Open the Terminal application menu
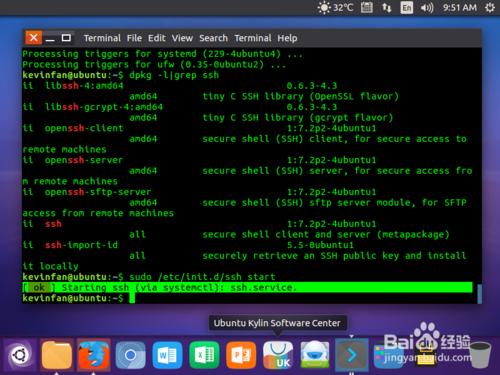The image size is (500, 375). (102, 38)
